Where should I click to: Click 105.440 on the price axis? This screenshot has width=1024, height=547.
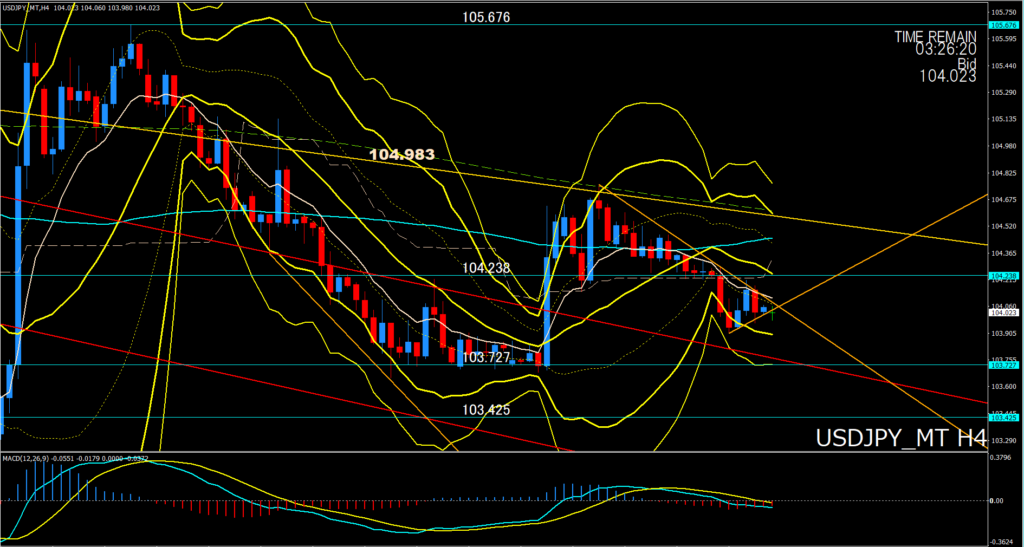(x=1003, y=66)
